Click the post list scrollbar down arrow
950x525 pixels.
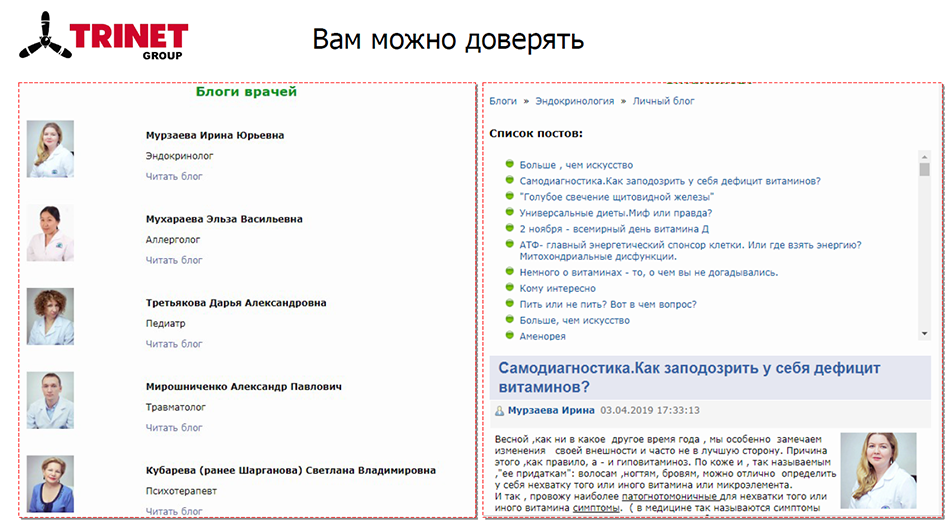click(925, 334)
